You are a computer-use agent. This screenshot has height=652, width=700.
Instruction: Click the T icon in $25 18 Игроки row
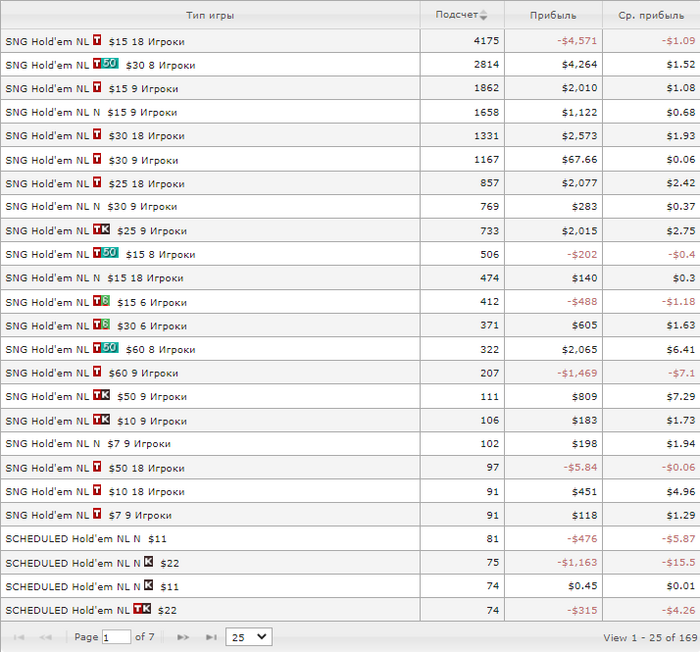(97, 182)
